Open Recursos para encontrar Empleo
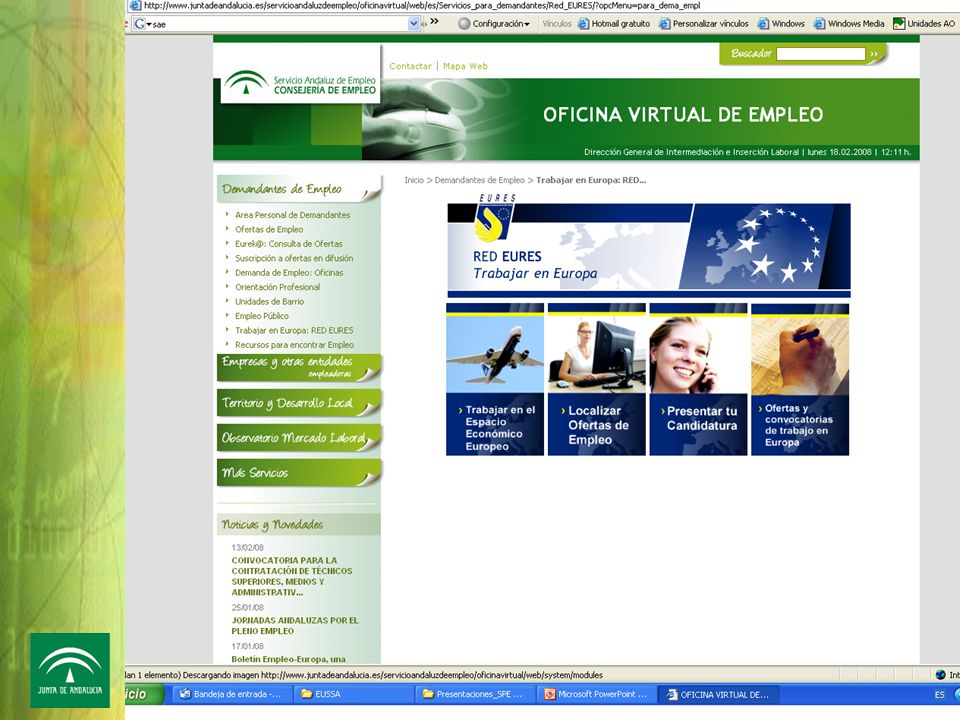960x720 pixels. (294, 345)
